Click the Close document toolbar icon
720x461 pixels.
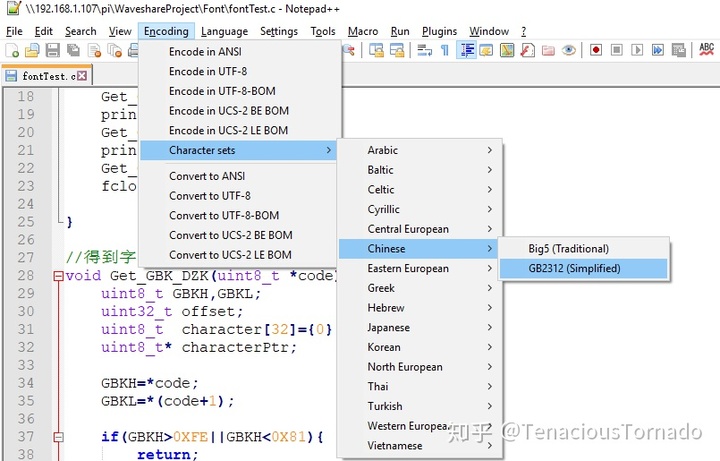(x=94, y=50)
